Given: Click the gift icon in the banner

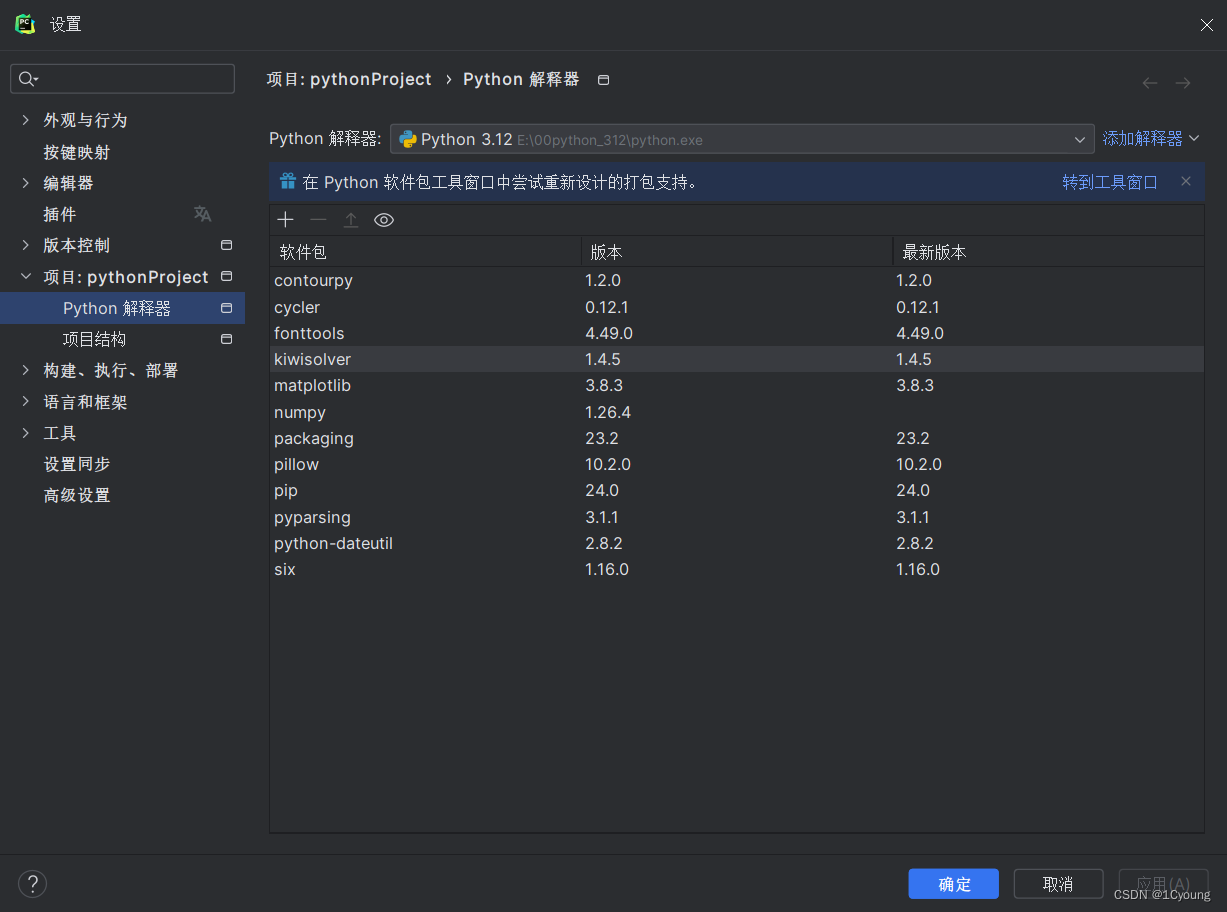Looking at the screenshot, I should [x=288, y=181].
